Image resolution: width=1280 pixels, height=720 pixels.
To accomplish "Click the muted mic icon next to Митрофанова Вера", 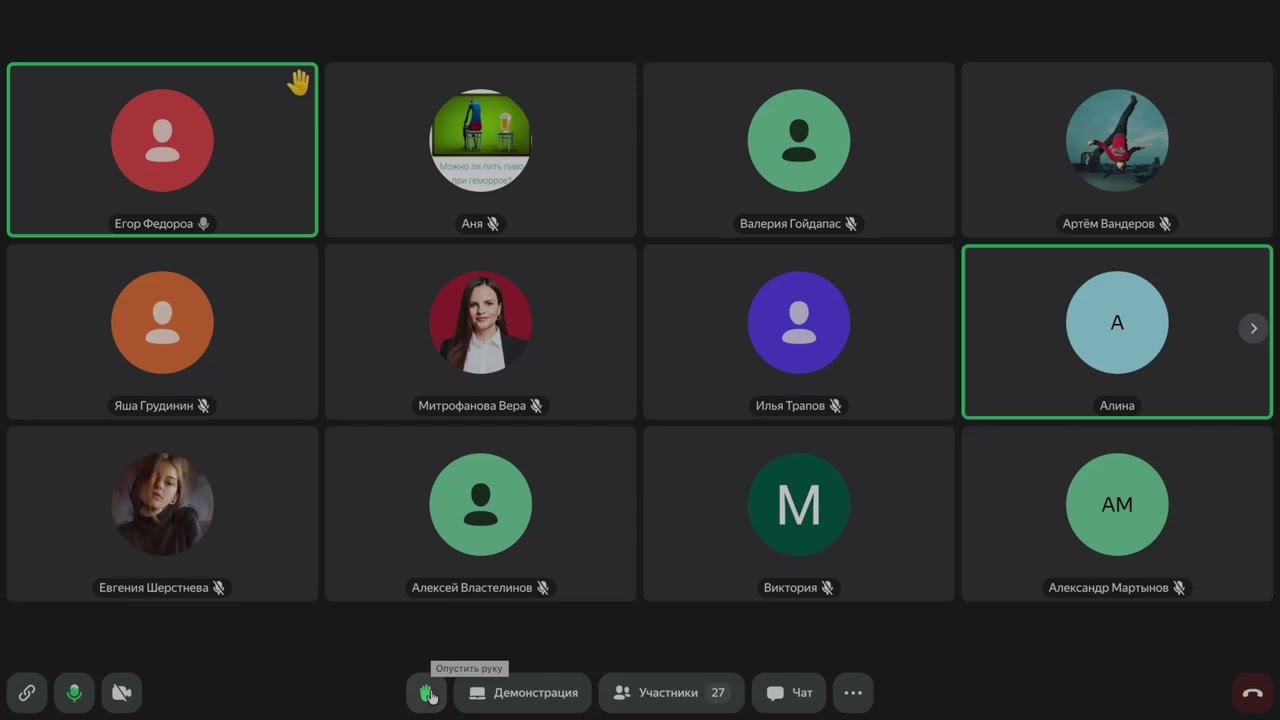I will (x=536, y=406).
